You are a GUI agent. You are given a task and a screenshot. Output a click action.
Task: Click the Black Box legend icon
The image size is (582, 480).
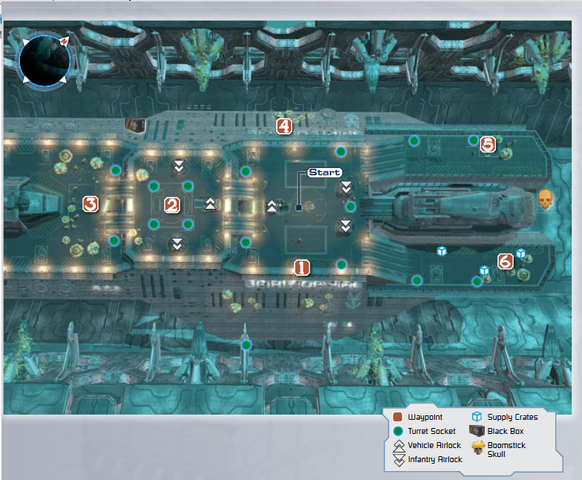tap(477, 431)
